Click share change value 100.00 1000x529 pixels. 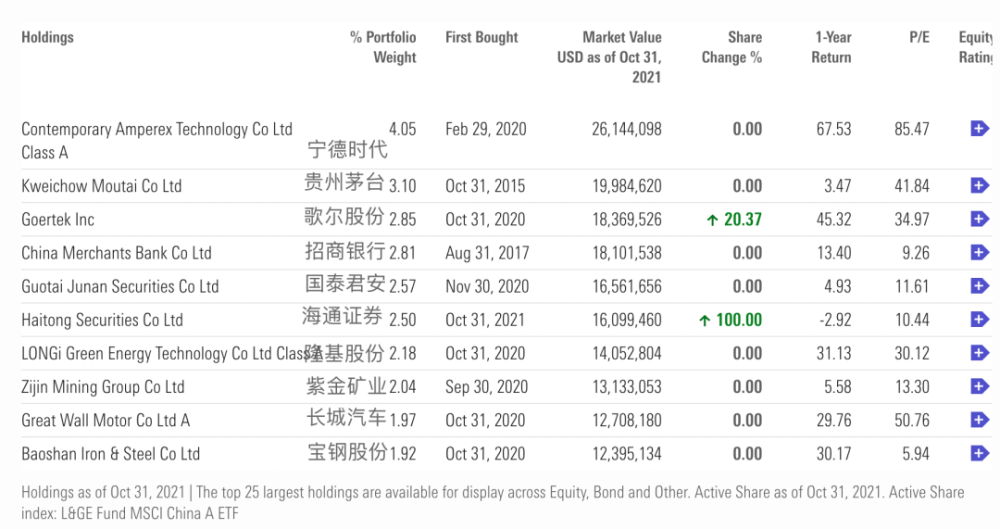[739, 320]
